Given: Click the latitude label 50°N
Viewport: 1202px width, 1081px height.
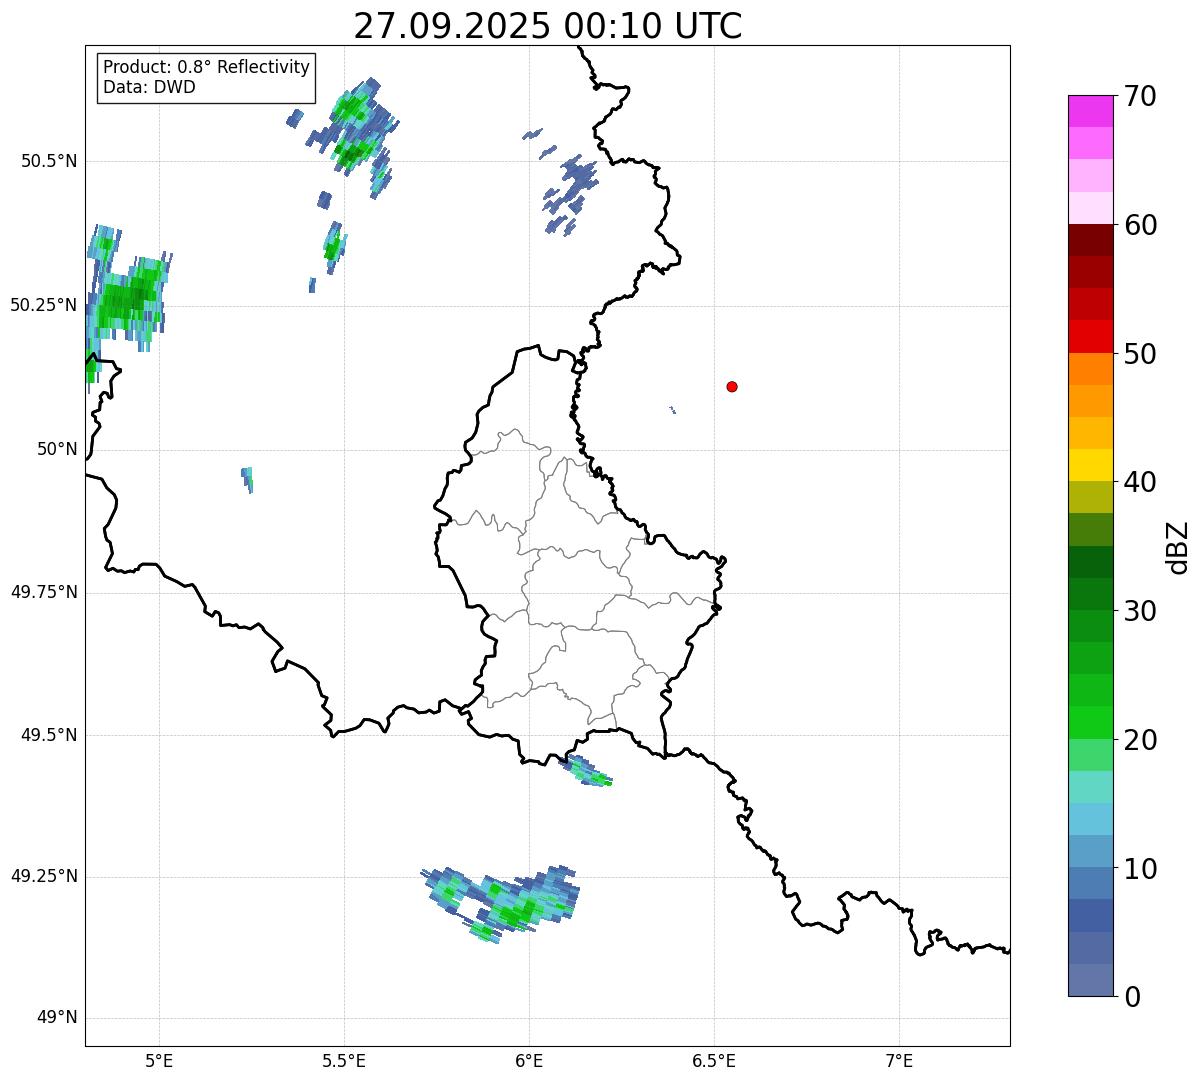Looking at the screenshot, I should tap(57, 449).
